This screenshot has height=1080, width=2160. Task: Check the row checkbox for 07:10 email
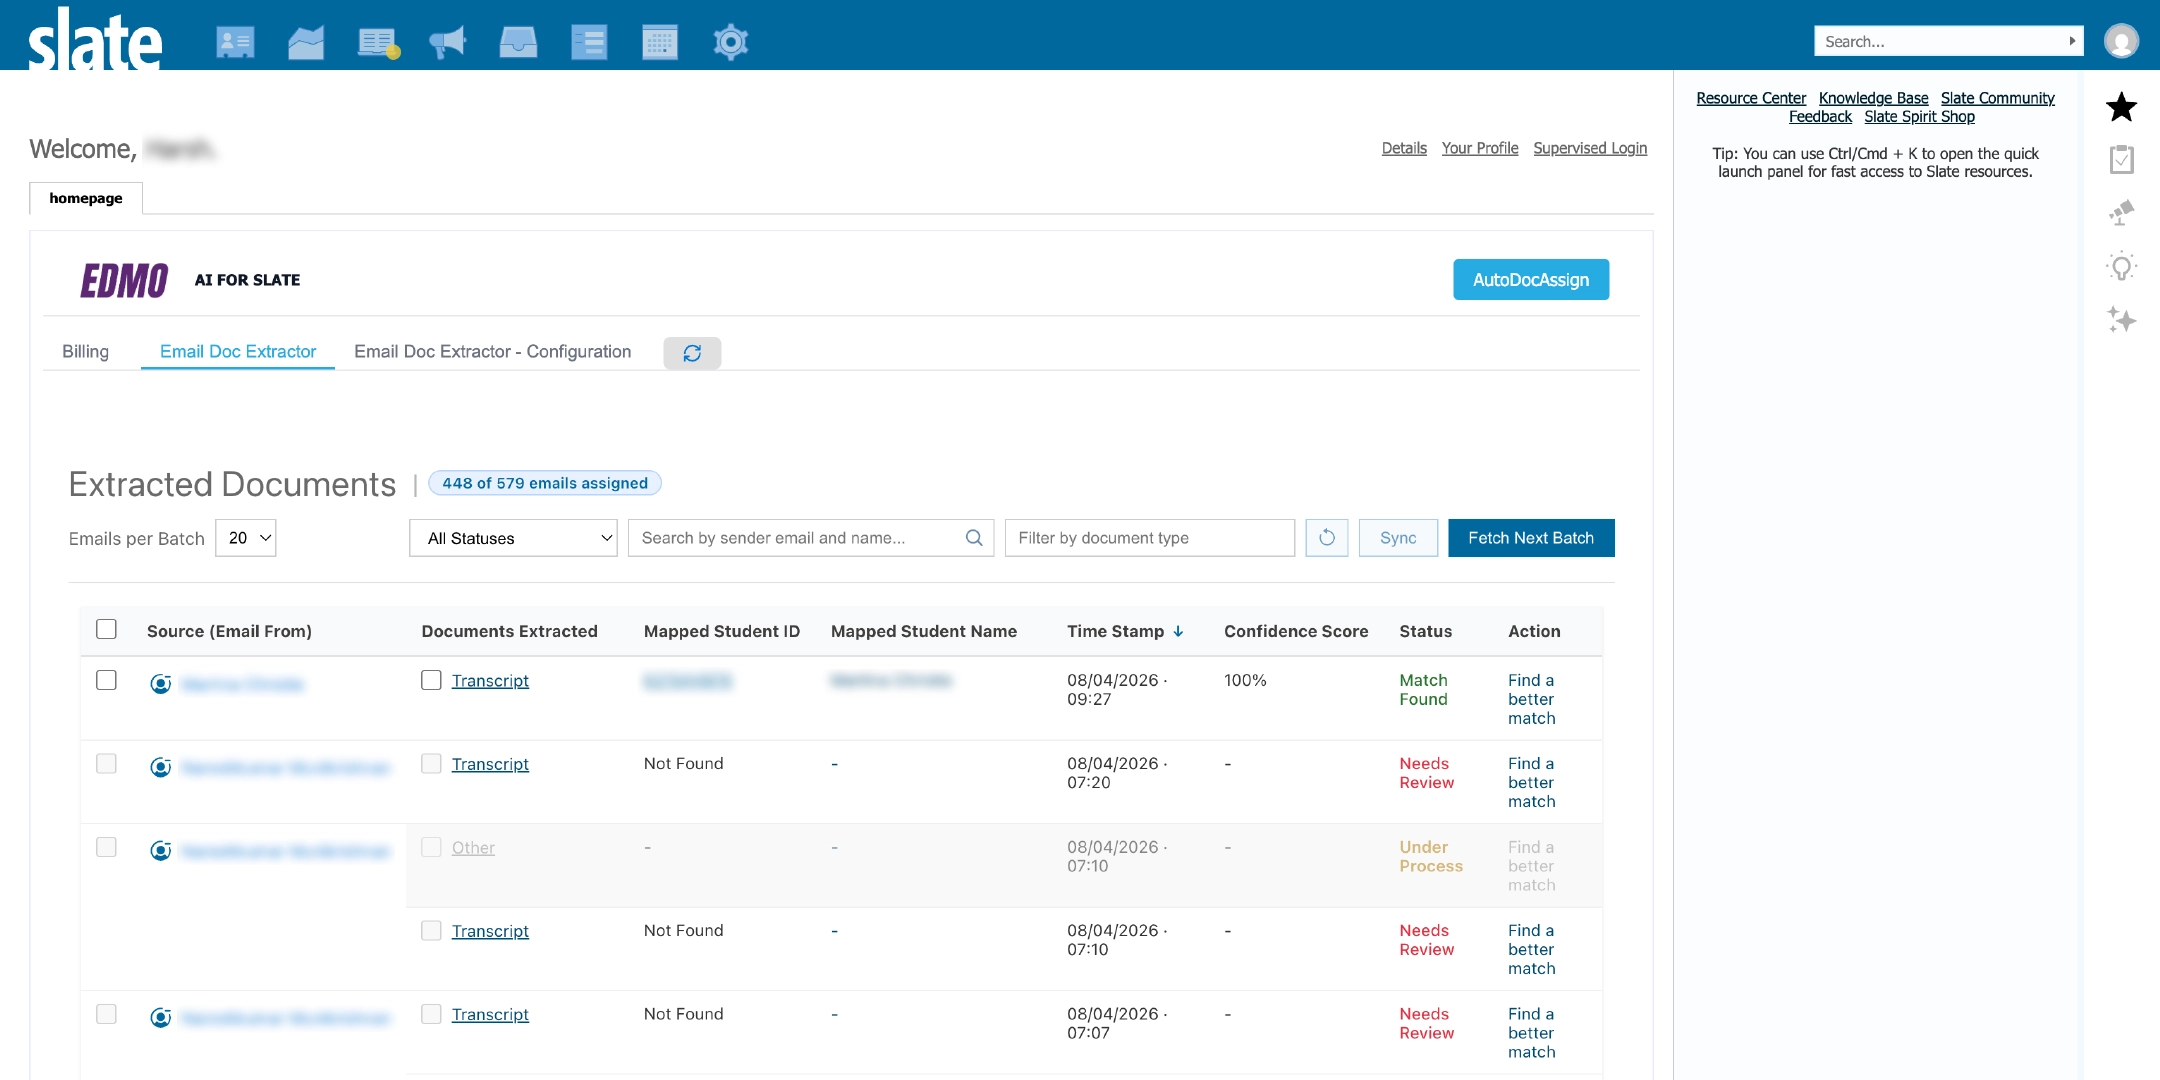point(106,847)
